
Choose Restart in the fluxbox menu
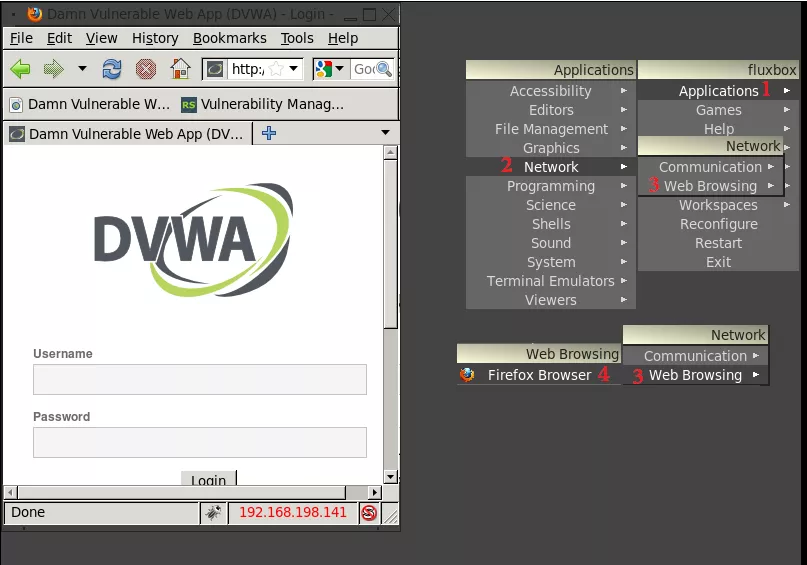pyautogui.click(x=718, y=243)
